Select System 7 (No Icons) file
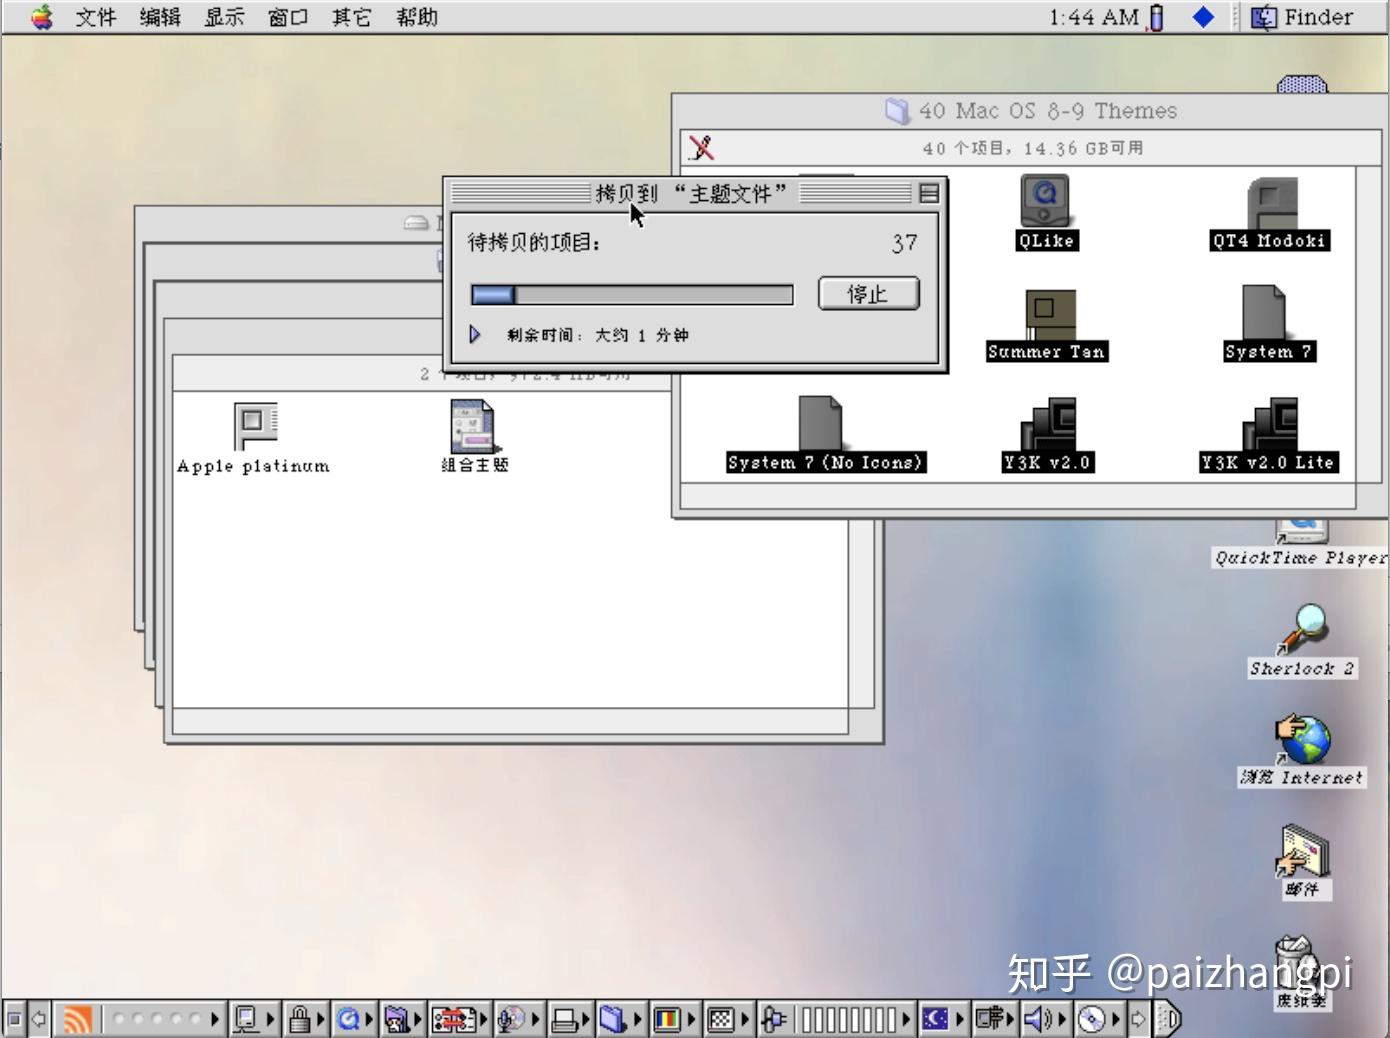Screen dimensions: 1390x1038 [x=822, y=423]
